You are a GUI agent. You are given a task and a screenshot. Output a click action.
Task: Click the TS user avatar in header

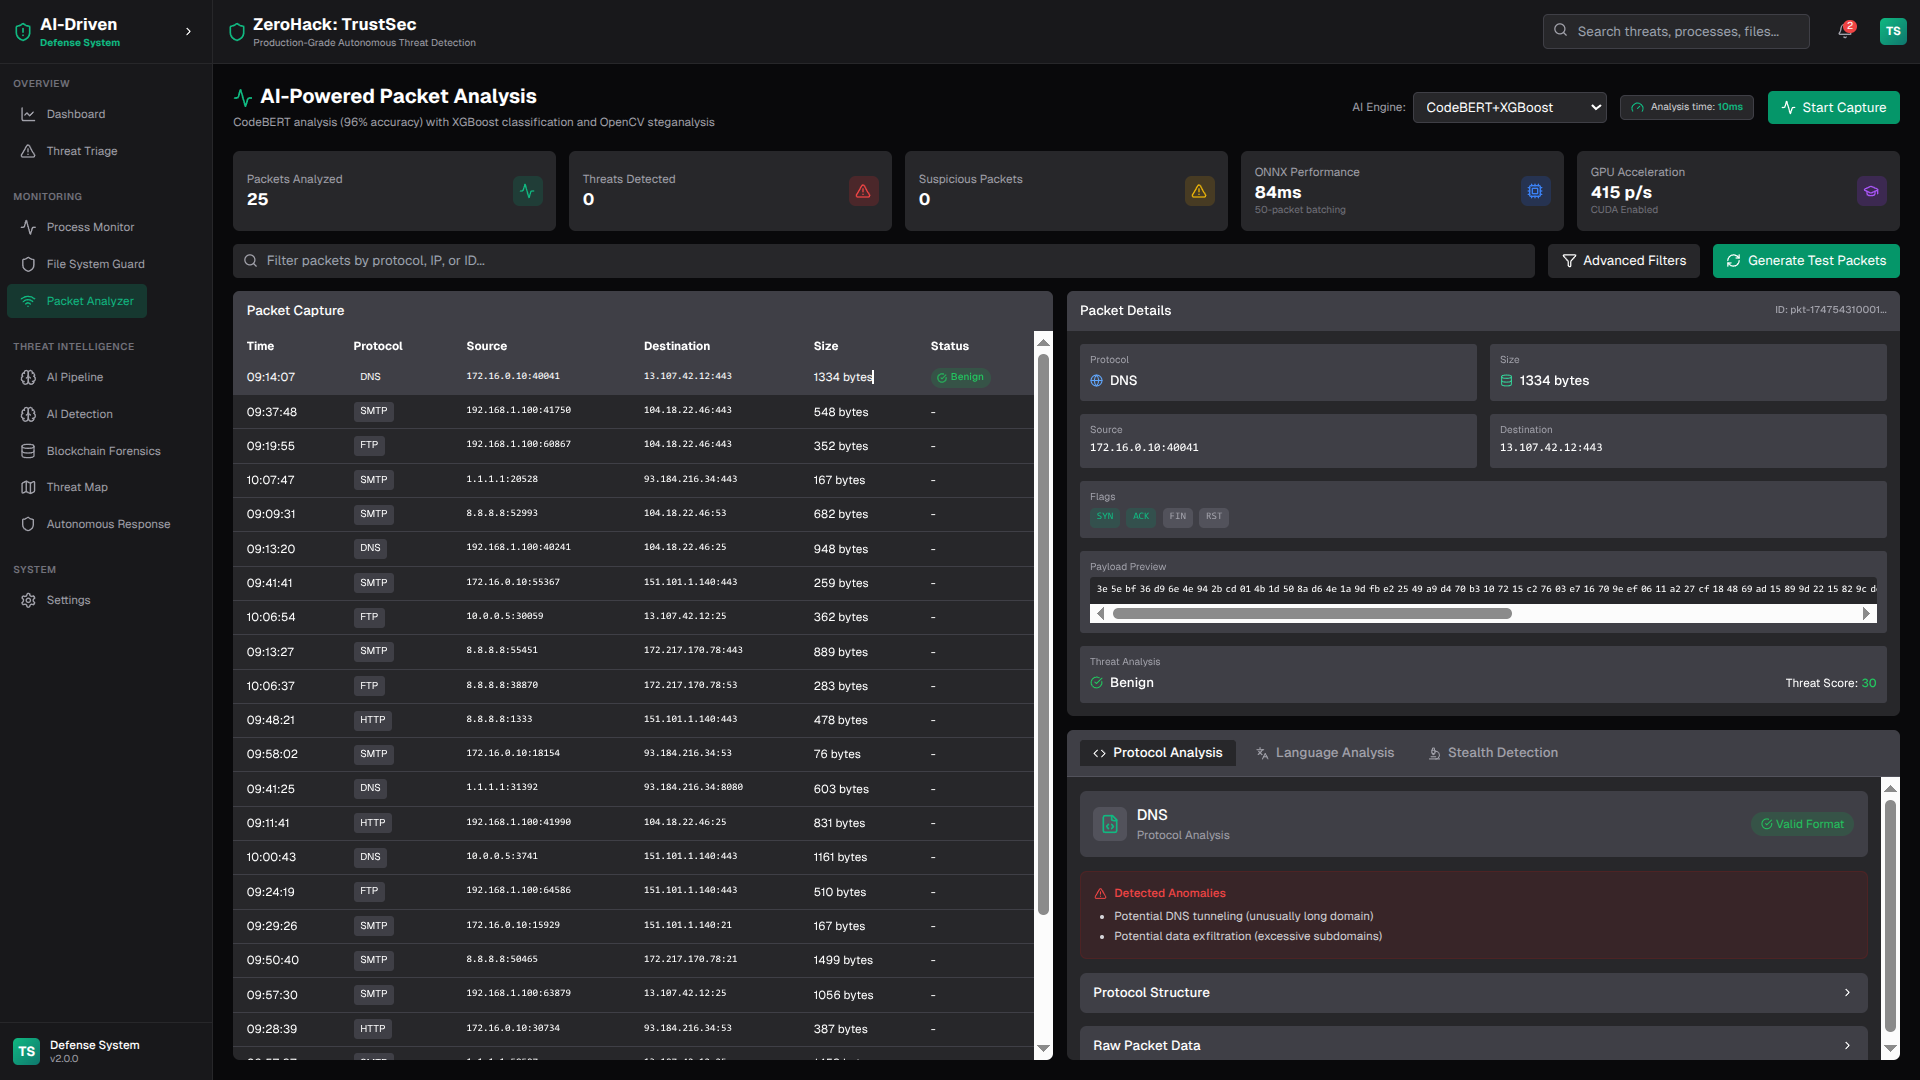pyautogui.click(x=1892, y=31)
